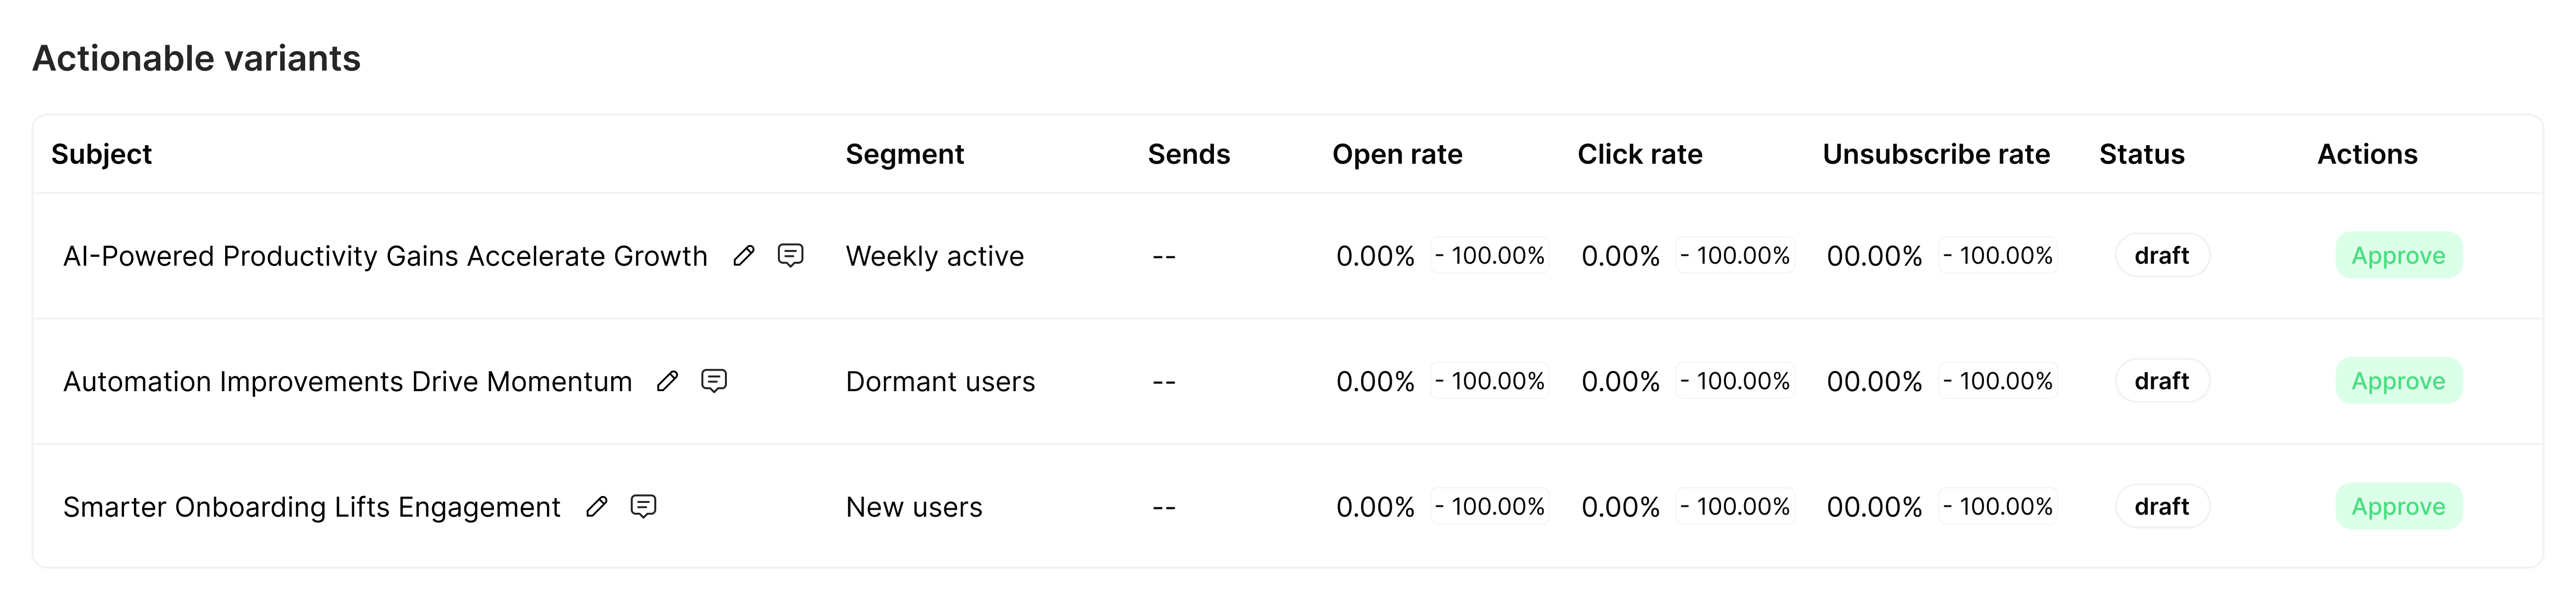This screenshot has height=600, width=2576.
Task: Click the "Weekly active" segment label
Action: point(934,256)
